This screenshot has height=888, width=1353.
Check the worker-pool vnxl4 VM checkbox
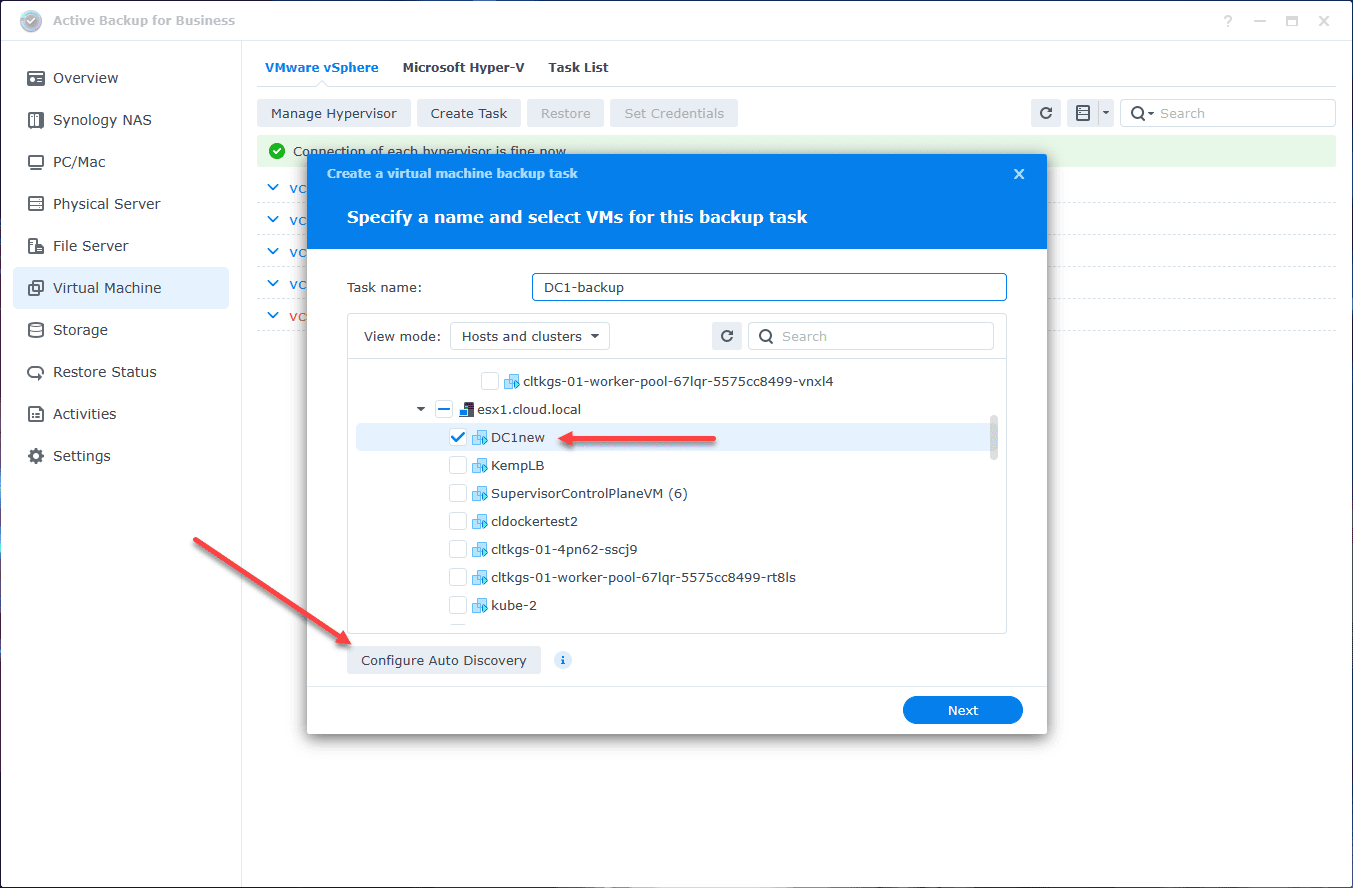tap(490, 381)
